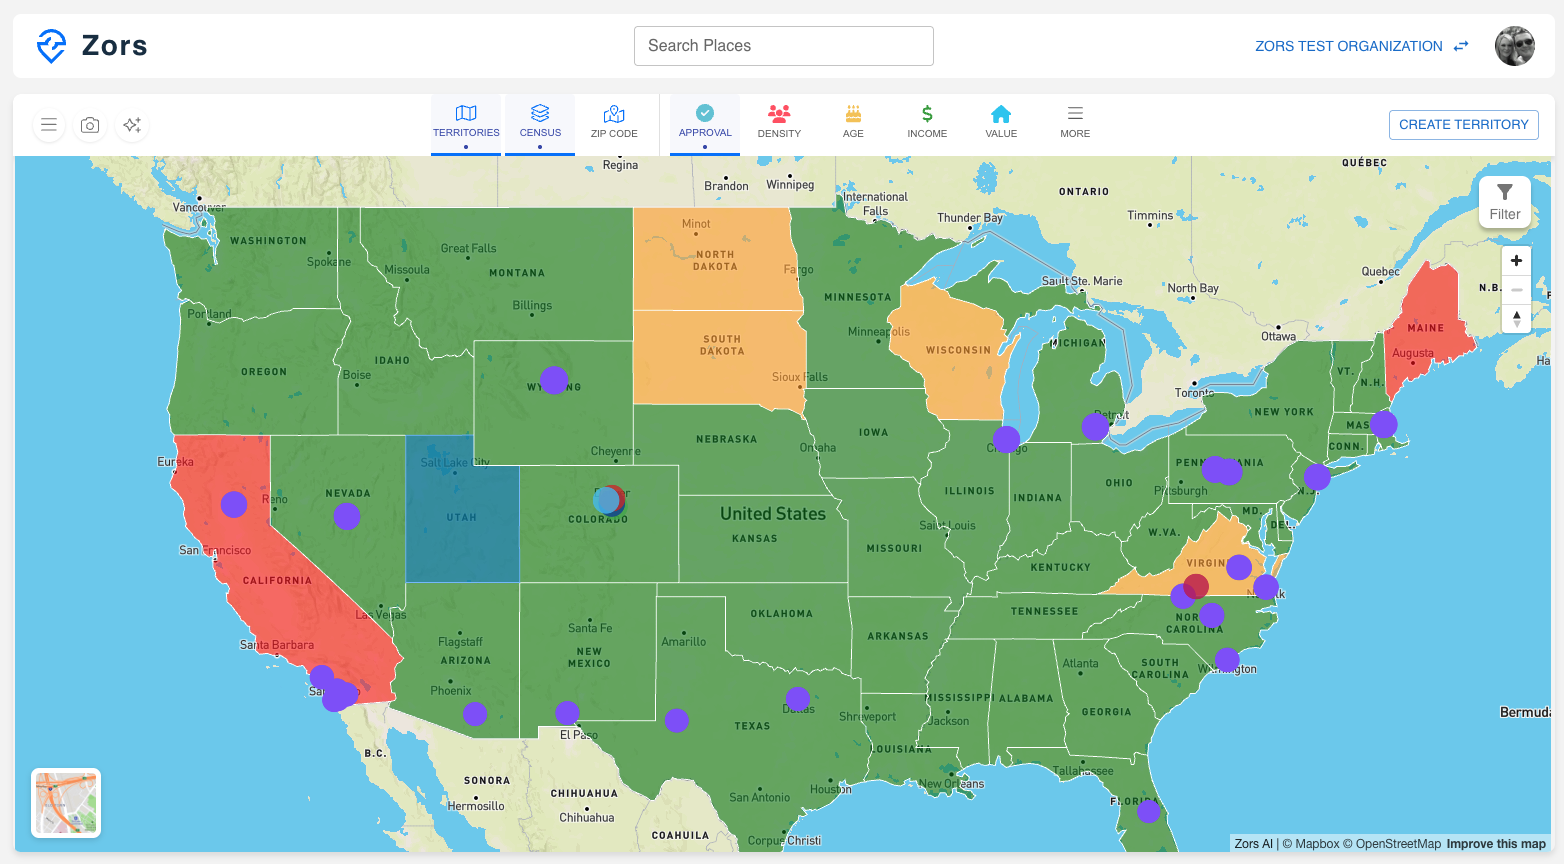The width and height of the screenshot is (1564, 864).
Task: Reset map compass bearing to north
Action: pos(1516,319)
